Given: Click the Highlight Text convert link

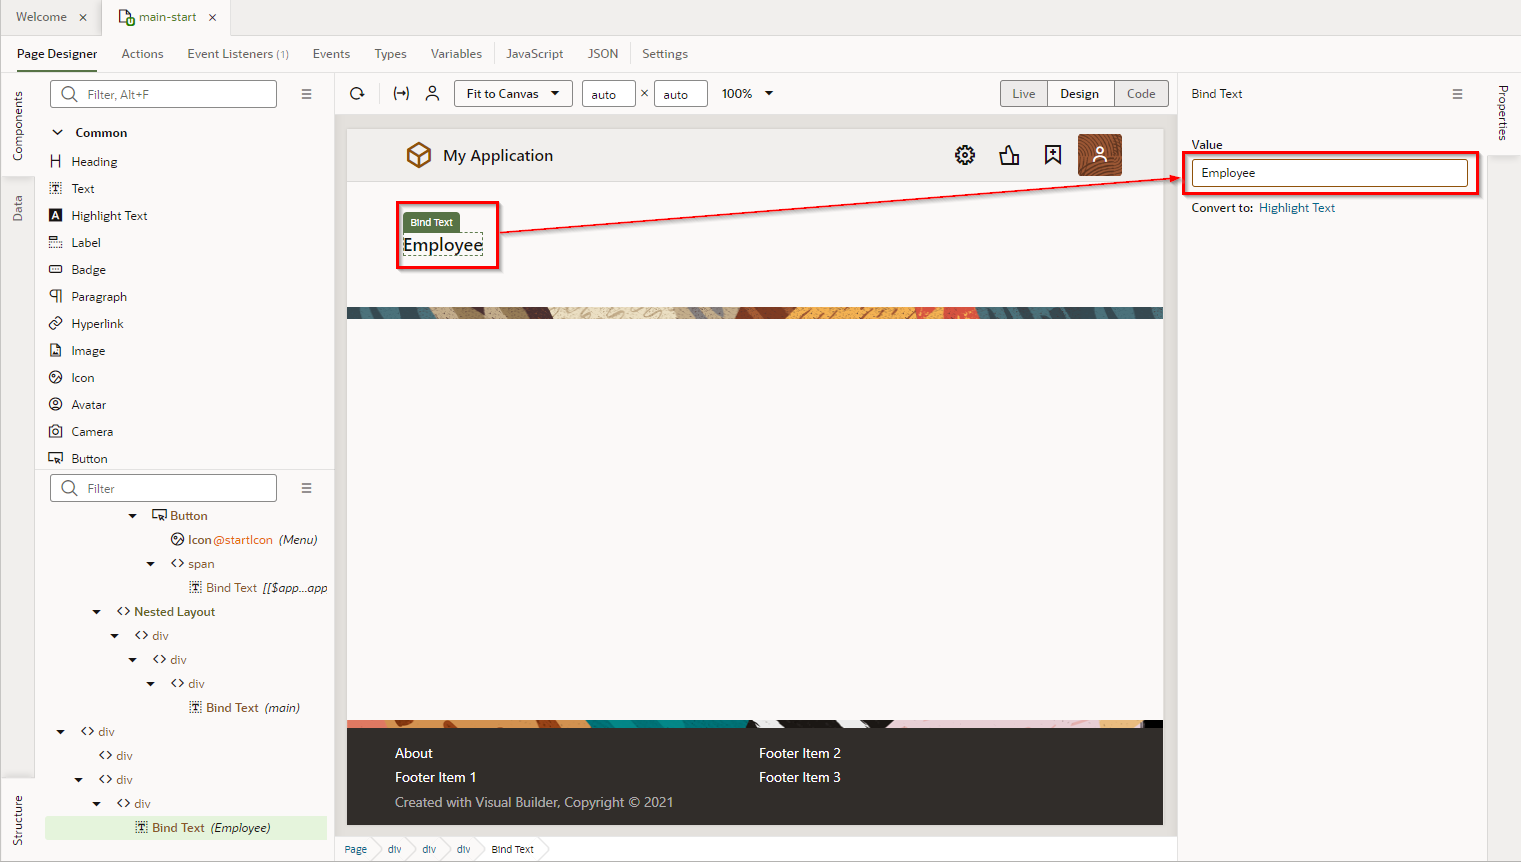Looking at the screenshot, I should (1296, 208).
